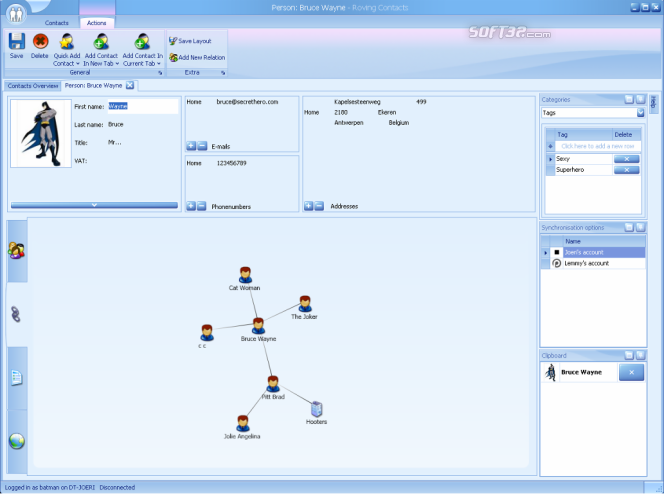Expand the Joeri's account row indicator
This screenshot has width=664, height=494.
pyautogui.click(x=545, y=252)
